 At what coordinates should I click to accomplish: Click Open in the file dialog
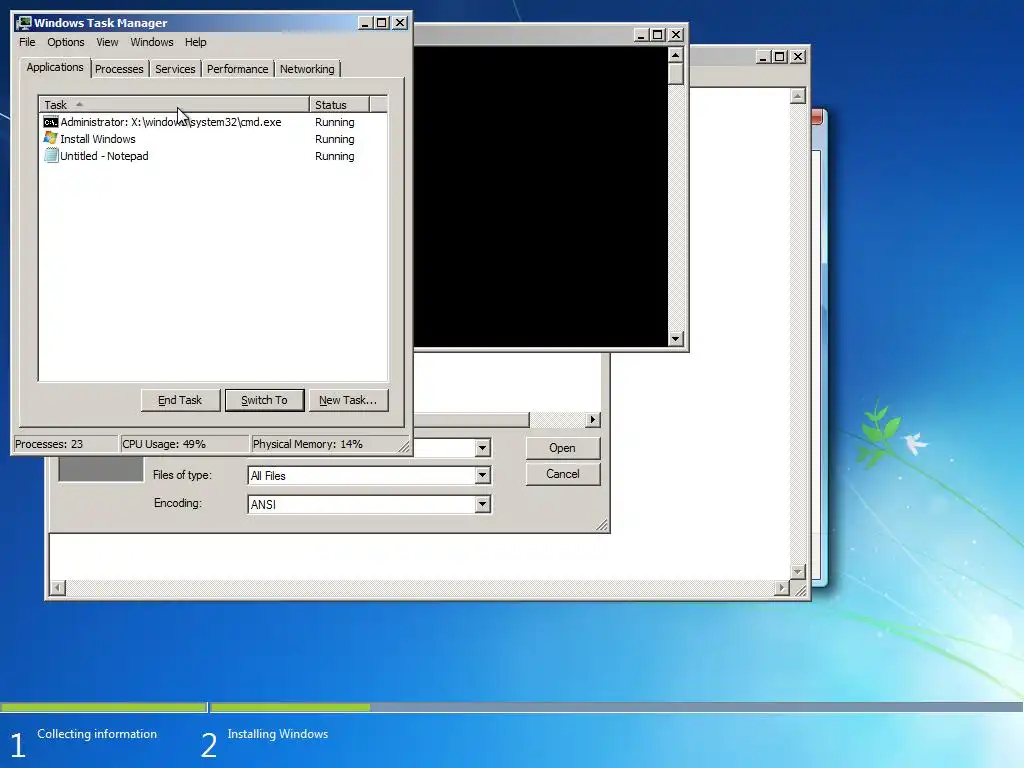coord(562,448)
